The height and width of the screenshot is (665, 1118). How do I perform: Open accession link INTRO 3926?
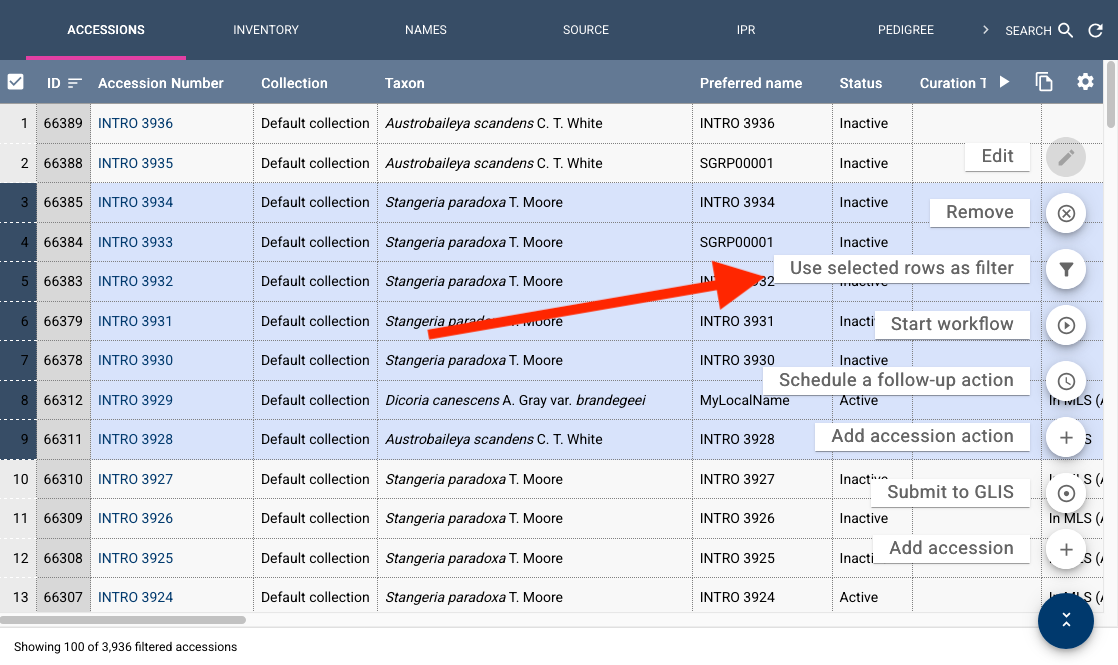135,519
